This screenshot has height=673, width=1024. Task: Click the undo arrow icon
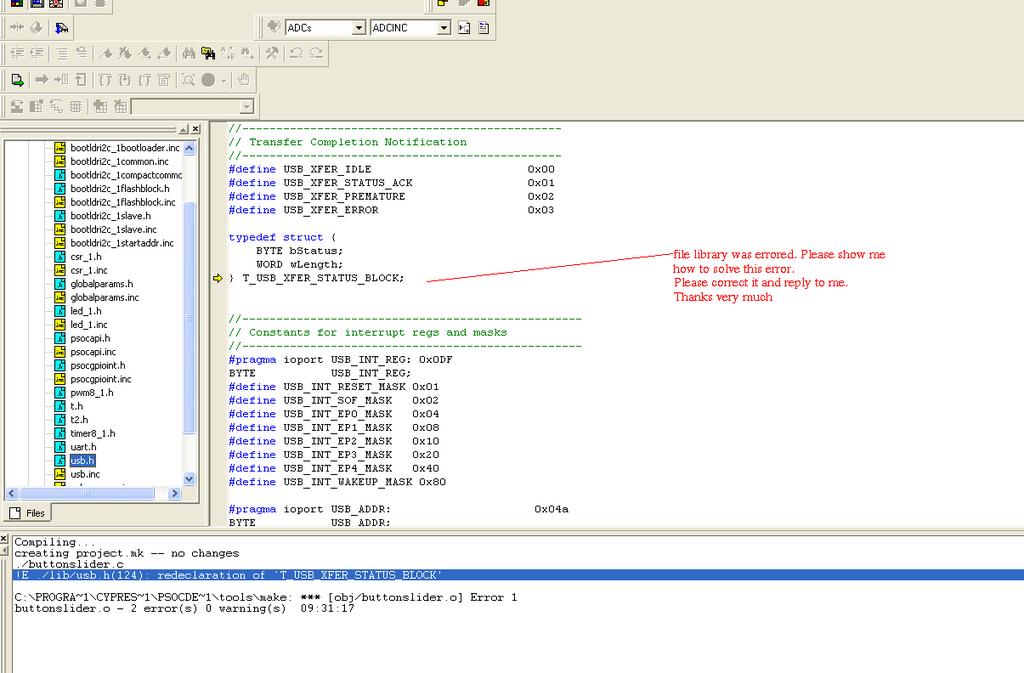click(296, 53)
